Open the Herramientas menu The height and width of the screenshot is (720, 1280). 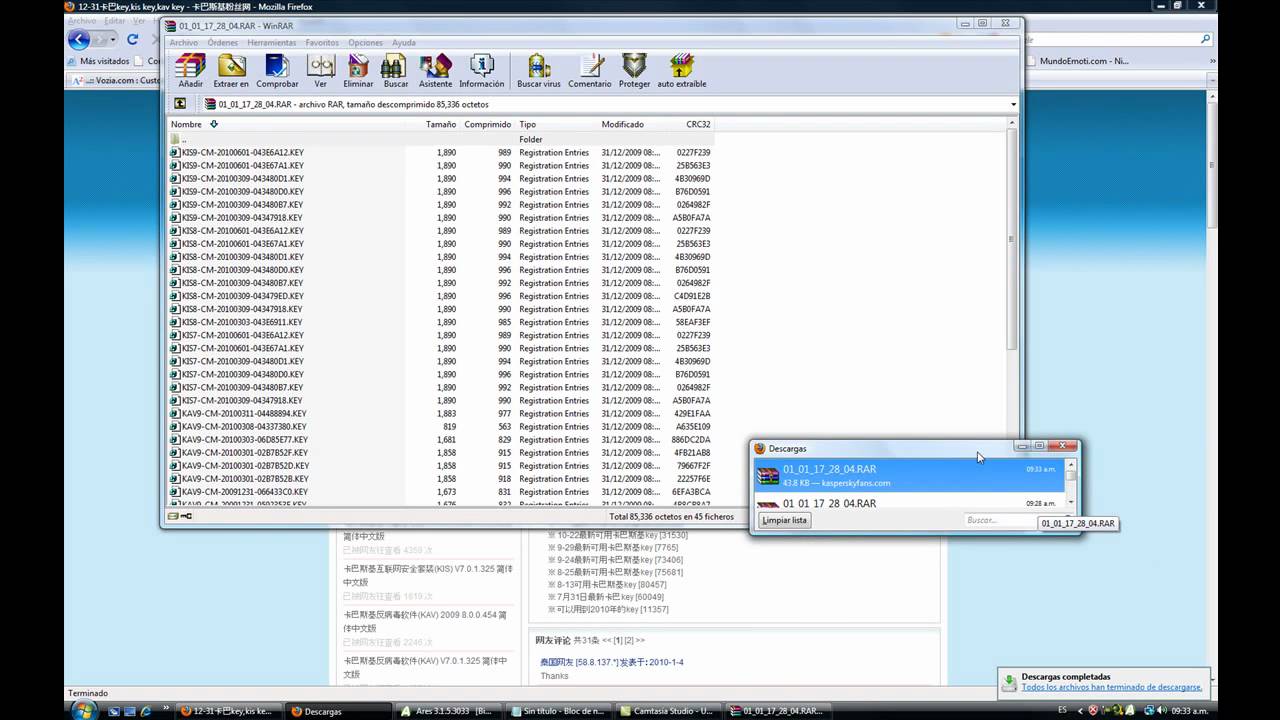pyautogui.click(x=272, y=43)
